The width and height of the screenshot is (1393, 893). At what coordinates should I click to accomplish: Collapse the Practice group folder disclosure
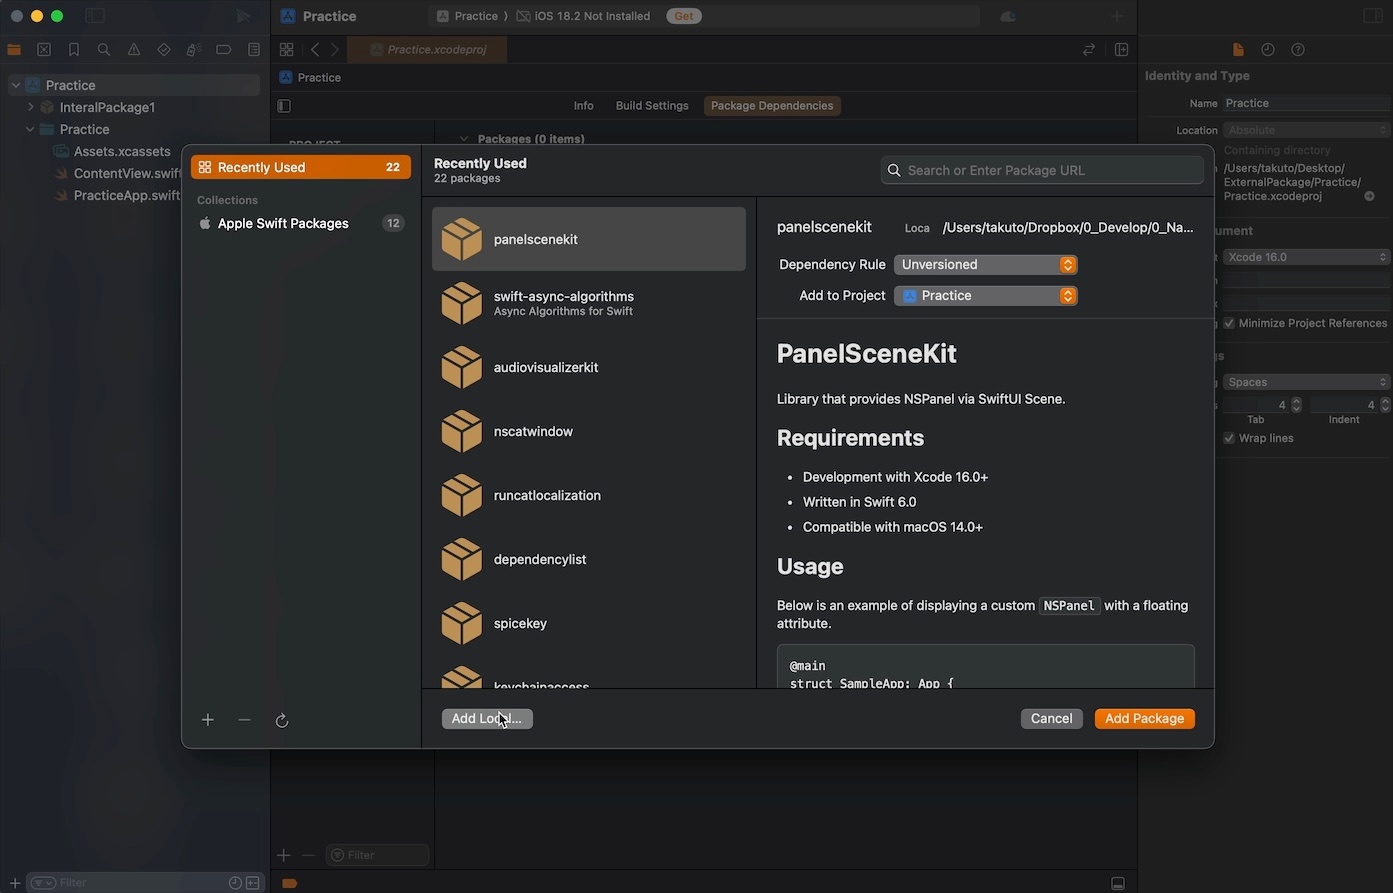click(30, 129)
